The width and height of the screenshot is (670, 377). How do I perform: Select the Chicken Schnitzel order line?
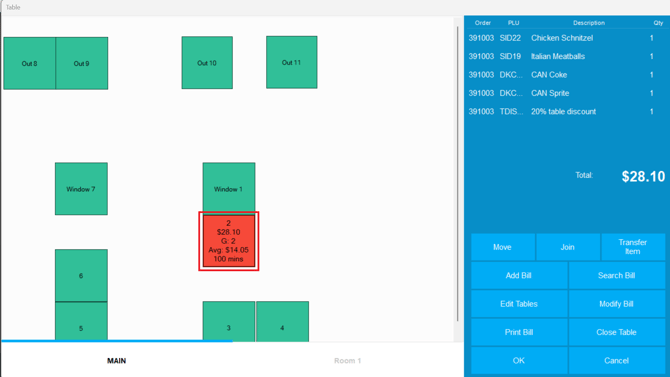coord(566,38)
